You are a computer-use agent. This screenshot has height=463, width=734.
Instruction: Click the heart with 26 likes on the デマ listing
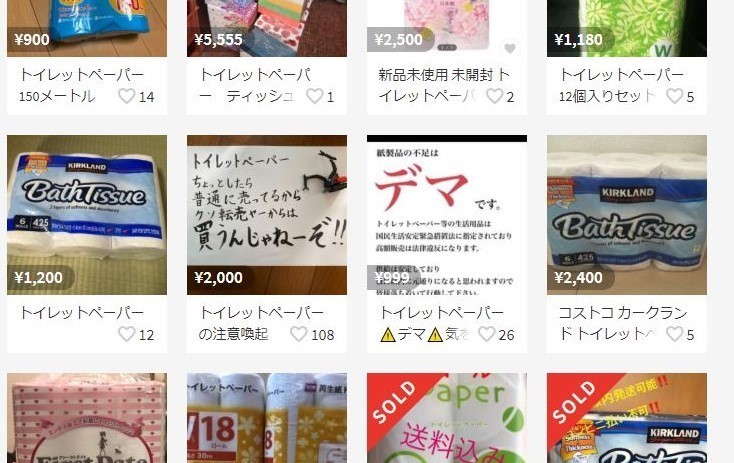coord(486,334)
